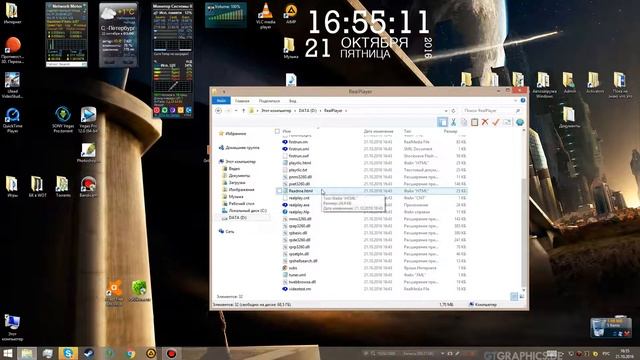Select Локальный диск (C:) in navigation pane
The width and height of the screenshot is (640, 360).
(x=248, y=211)
